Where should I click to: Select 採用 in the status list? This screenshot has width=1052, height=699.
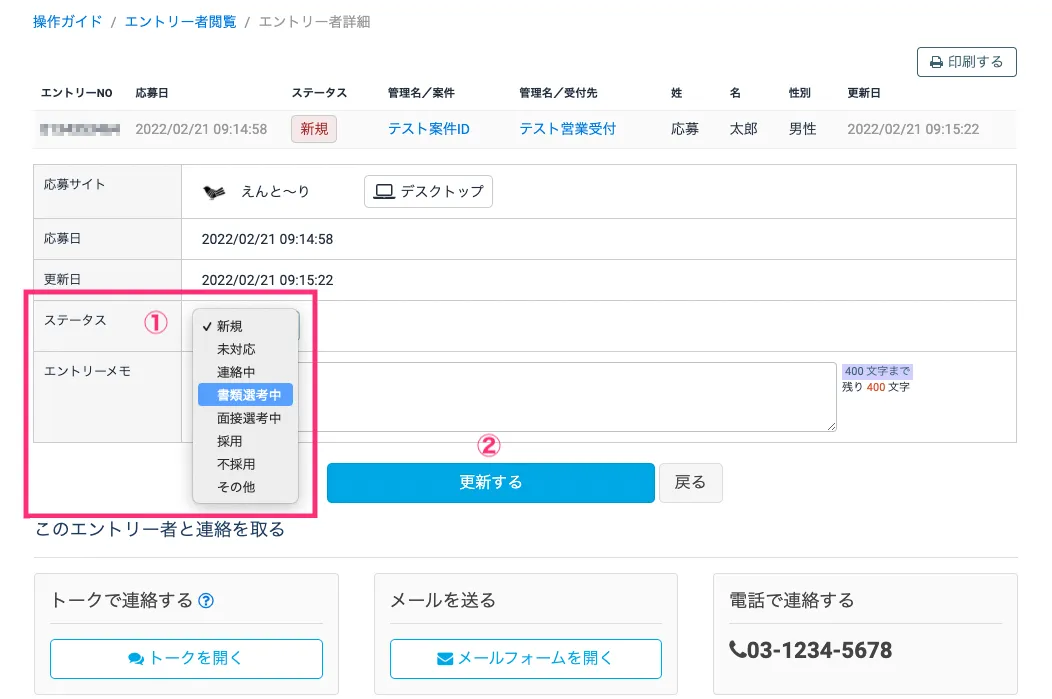(229, 441)
